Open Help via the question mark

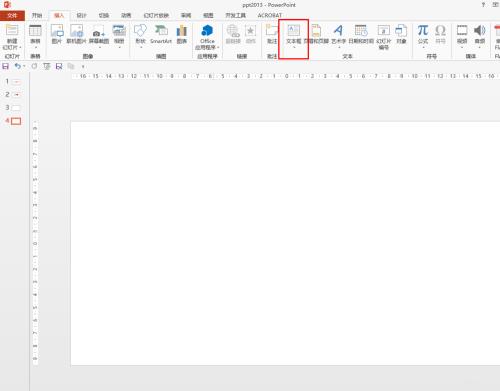(x=483, y=5)
